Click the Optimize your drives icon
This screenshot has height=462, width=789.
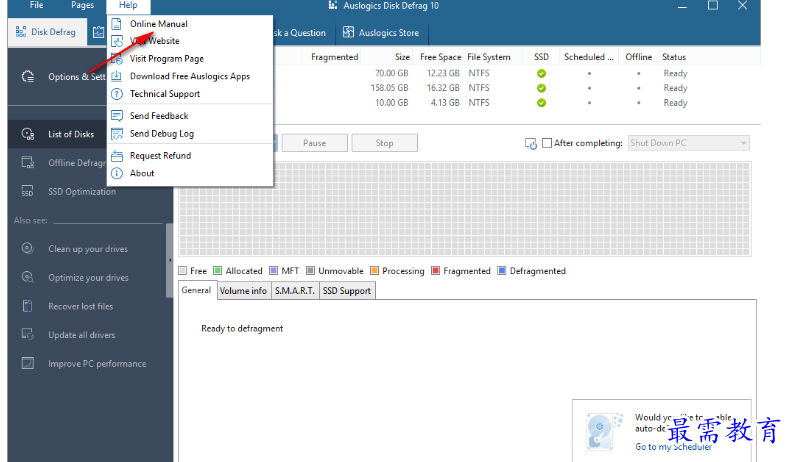28,277
